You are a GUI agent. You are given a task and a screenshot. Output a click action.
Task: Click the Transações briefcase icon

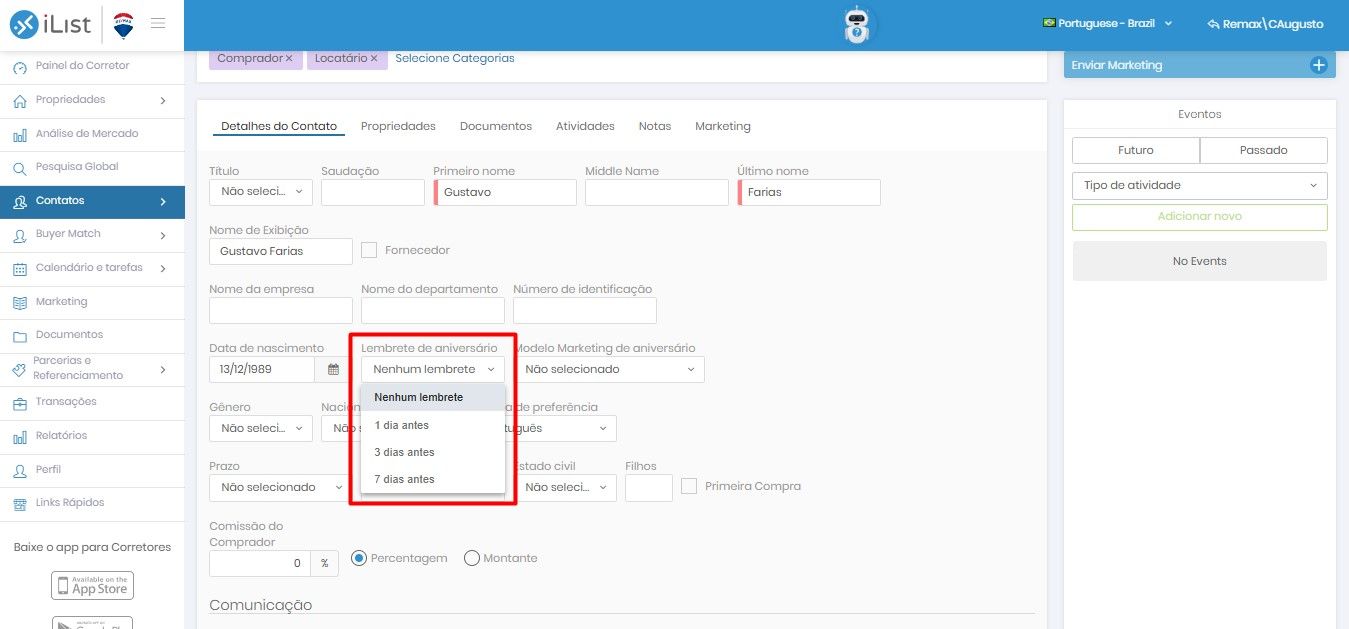(20, 403)
